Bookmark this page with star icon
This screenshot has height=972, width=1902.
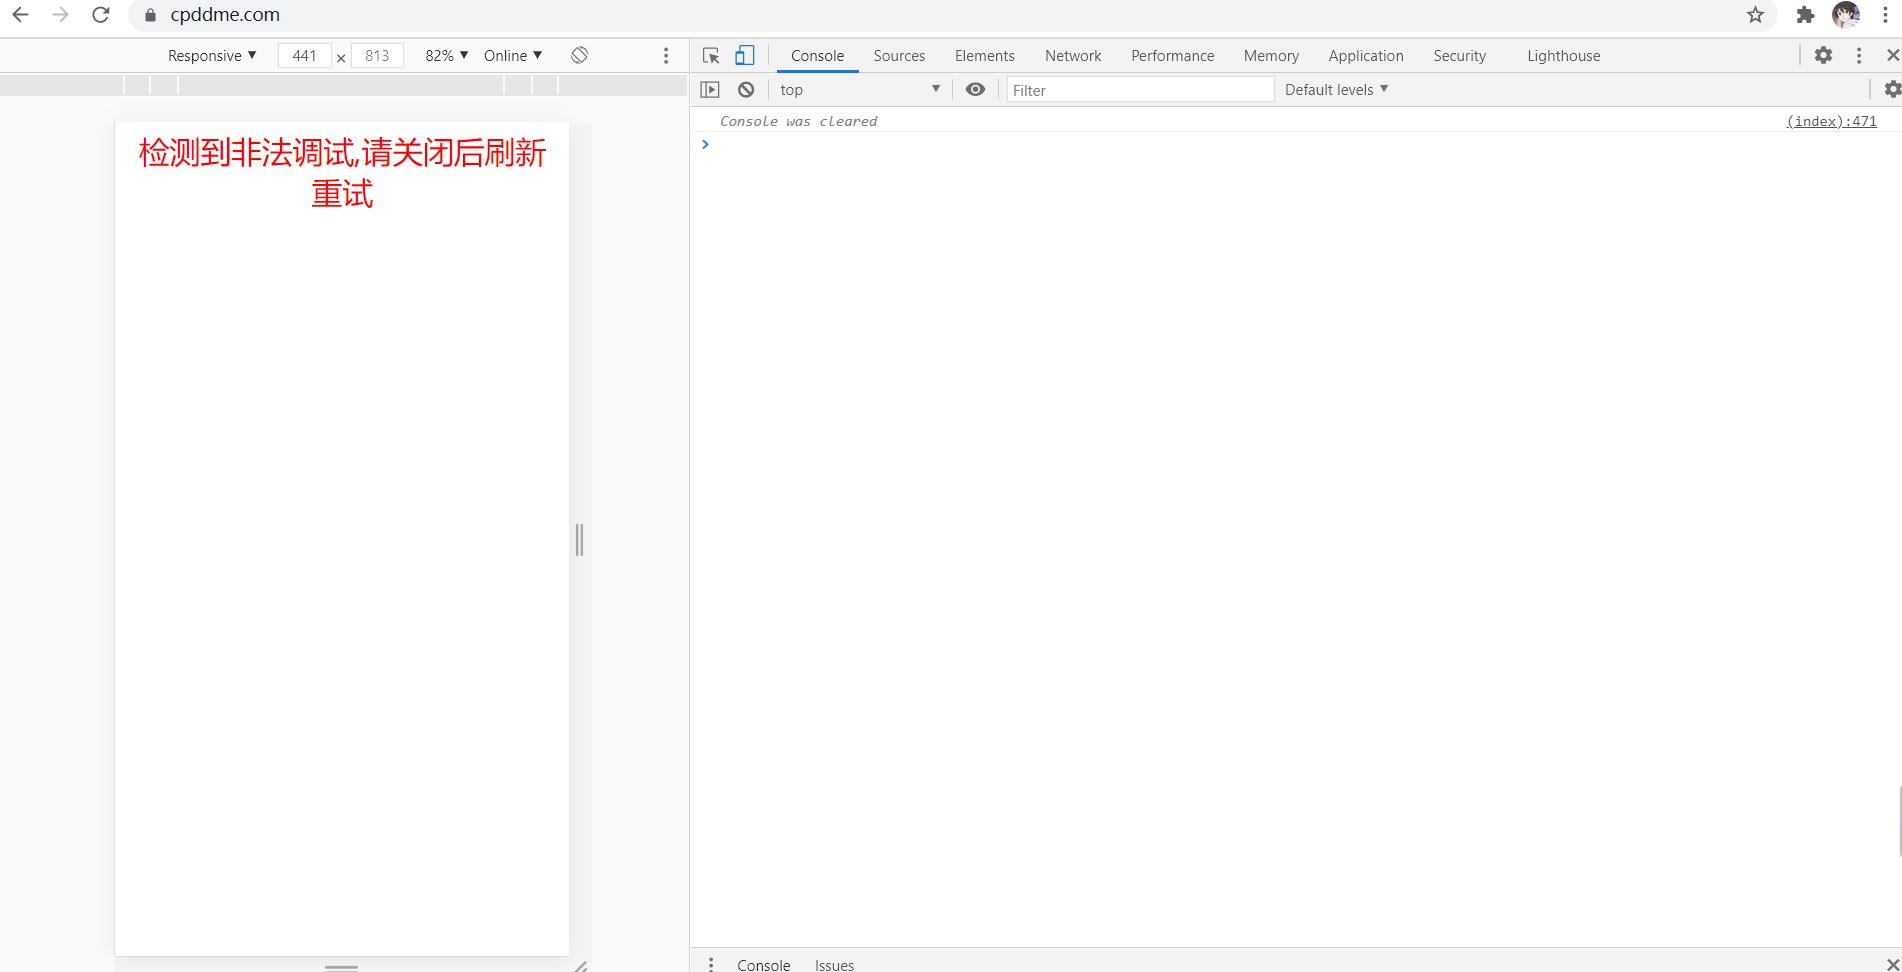click(1755, 15)
